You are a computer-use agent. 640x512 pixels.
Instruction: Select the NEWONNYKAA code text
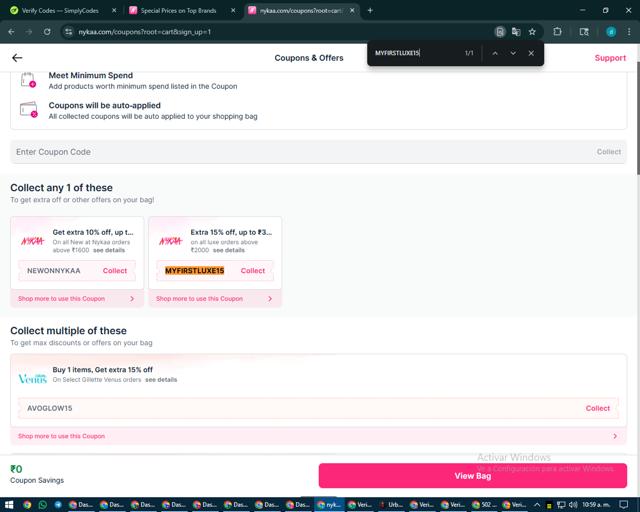(54, 271)
